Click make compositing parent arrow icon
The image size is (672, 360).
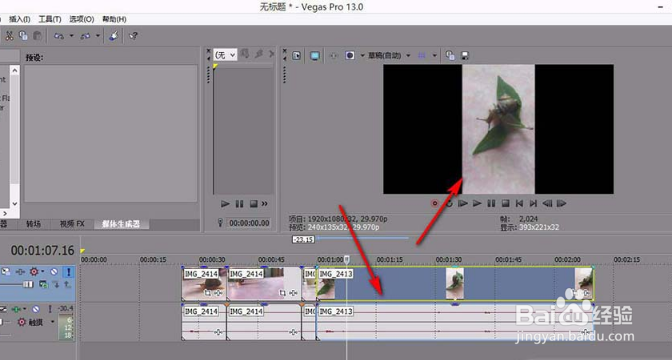pyautogui.click(x=67, y=284)
